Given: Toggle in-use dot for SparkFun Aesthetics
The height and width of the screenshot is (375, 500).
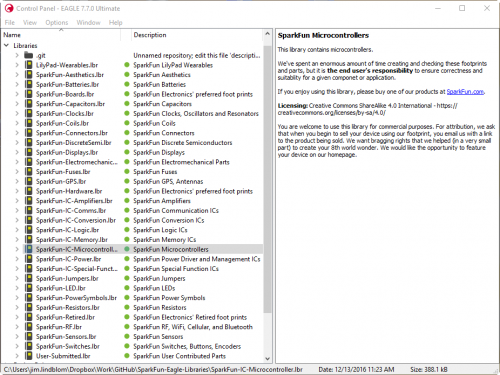Looking at the screenshot, I should (127, 75).
